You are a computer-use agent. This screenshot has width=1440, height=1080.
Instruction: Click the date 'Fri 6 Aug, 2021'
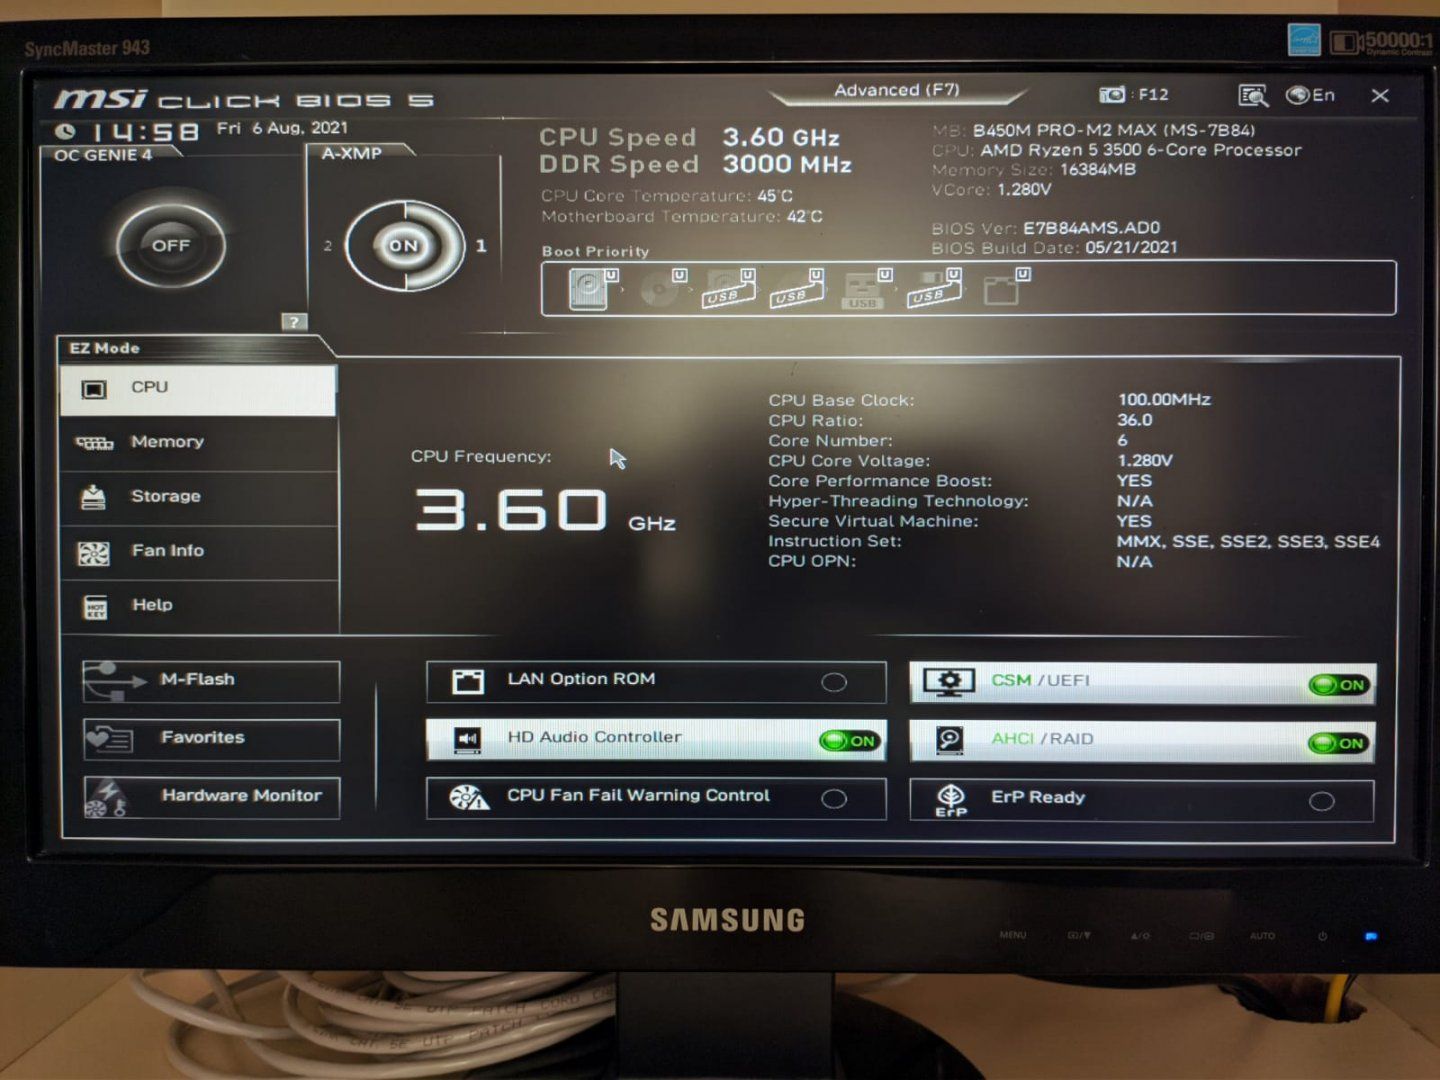(282, 128)
